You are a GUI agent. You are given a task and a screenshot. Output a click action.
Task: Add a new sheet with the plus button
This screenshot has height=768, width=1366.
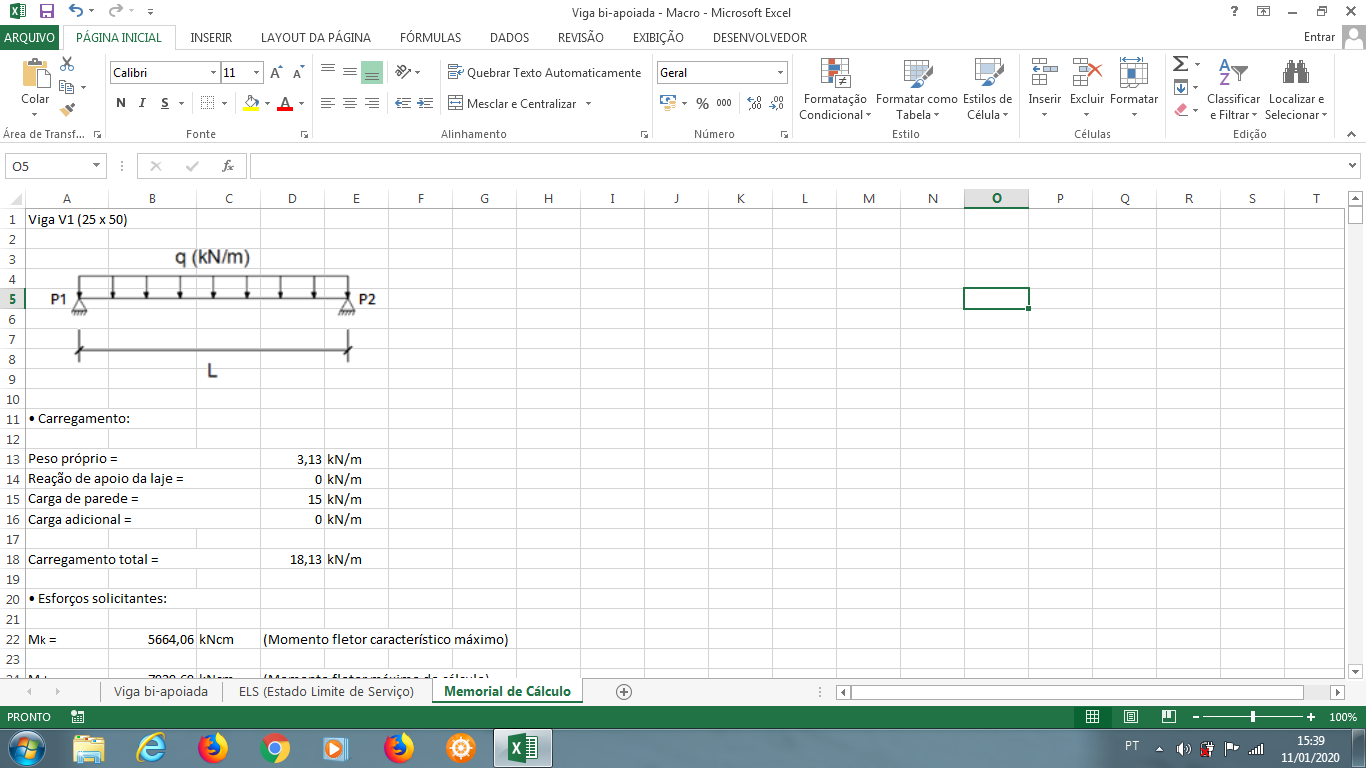click(624, 691)
